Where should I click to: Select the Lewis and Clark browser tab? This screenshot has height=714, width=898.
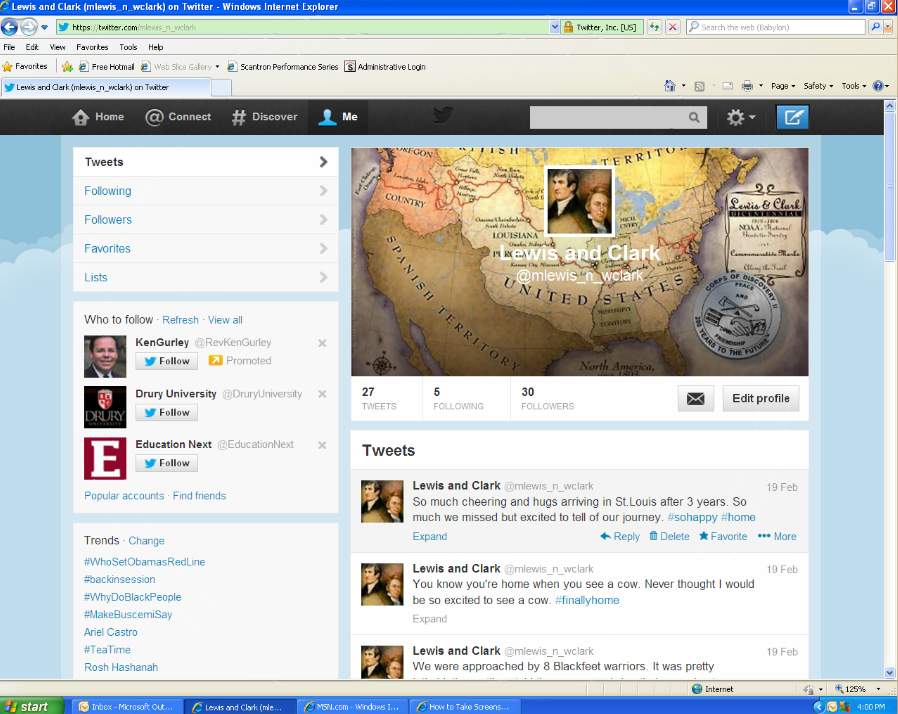coord(106,87)
